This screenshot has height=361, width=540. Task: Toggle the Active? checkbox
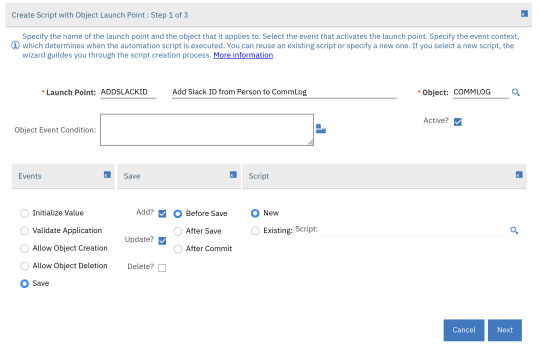coord(458,122)
